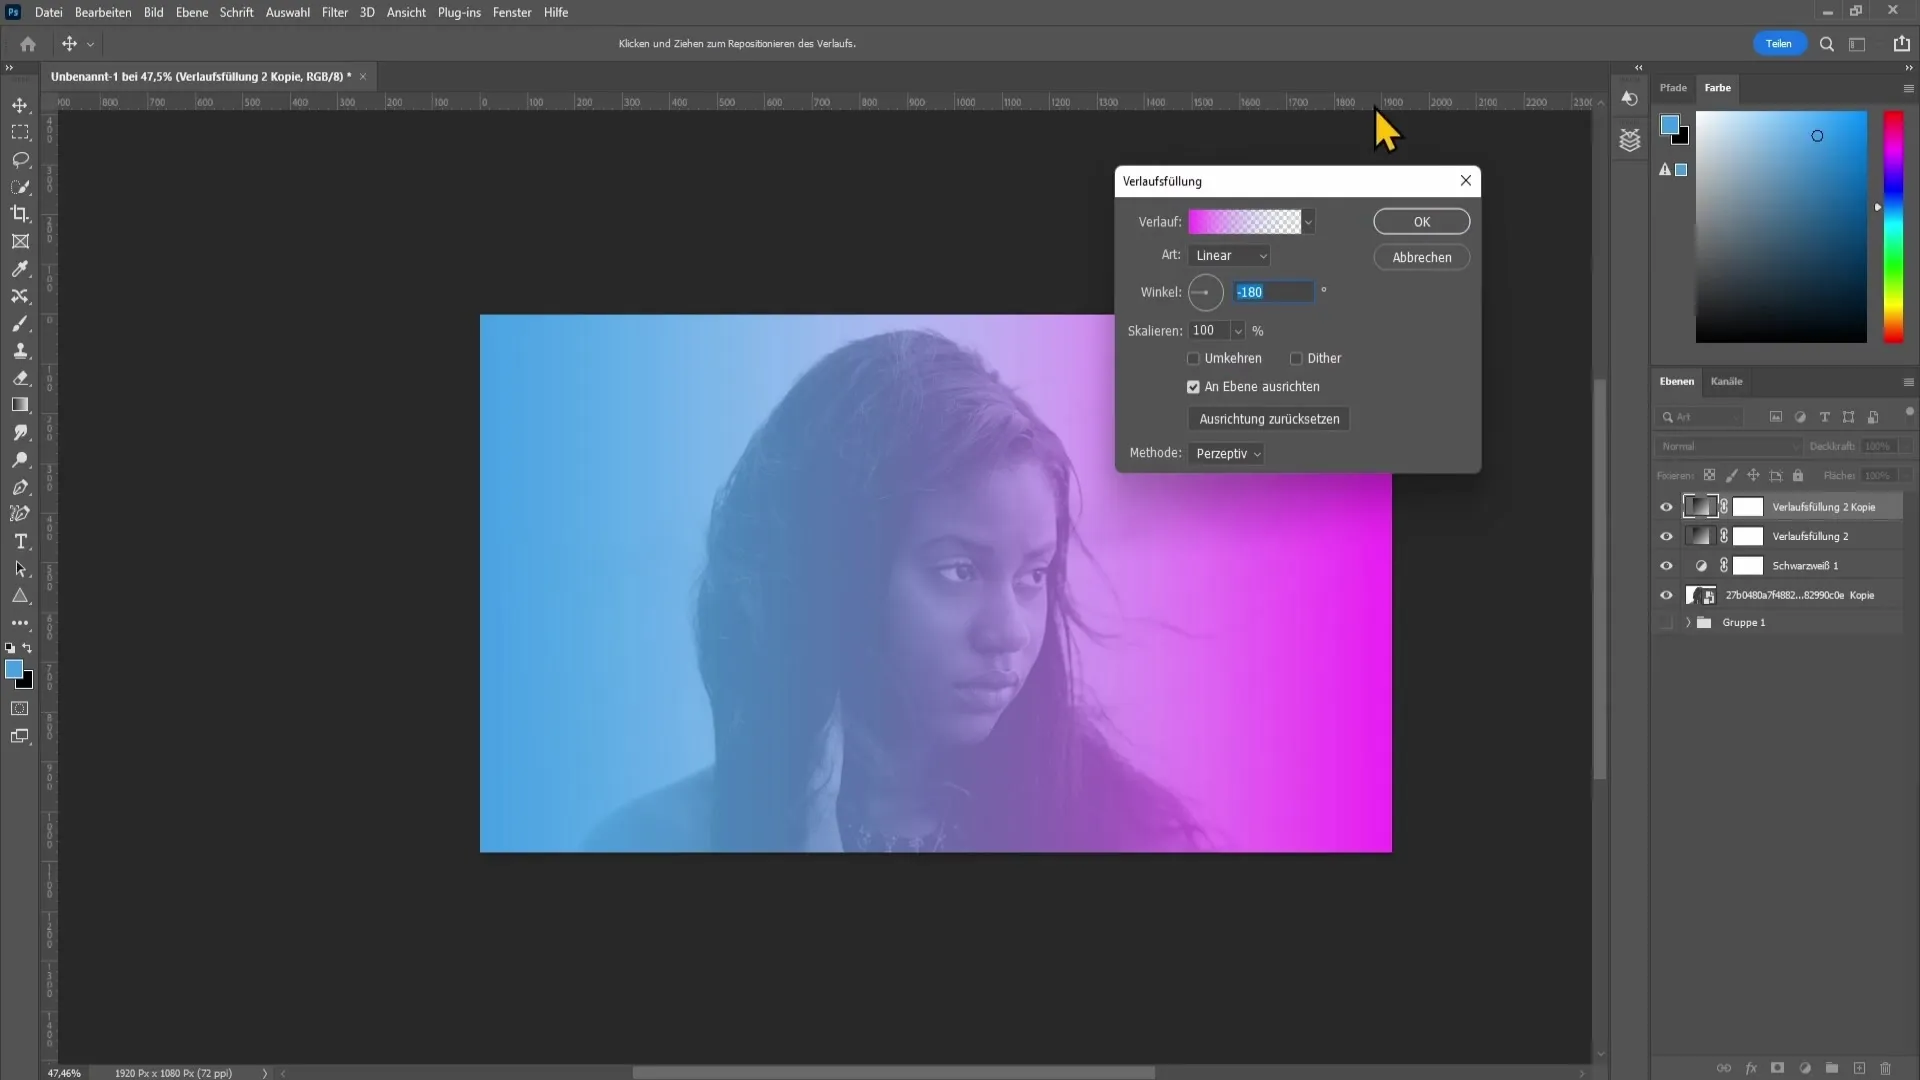Open the Skalieren percentage dropdown arrow
The height and width of the screenshot is (1080, 1920).
point(1238,331)
